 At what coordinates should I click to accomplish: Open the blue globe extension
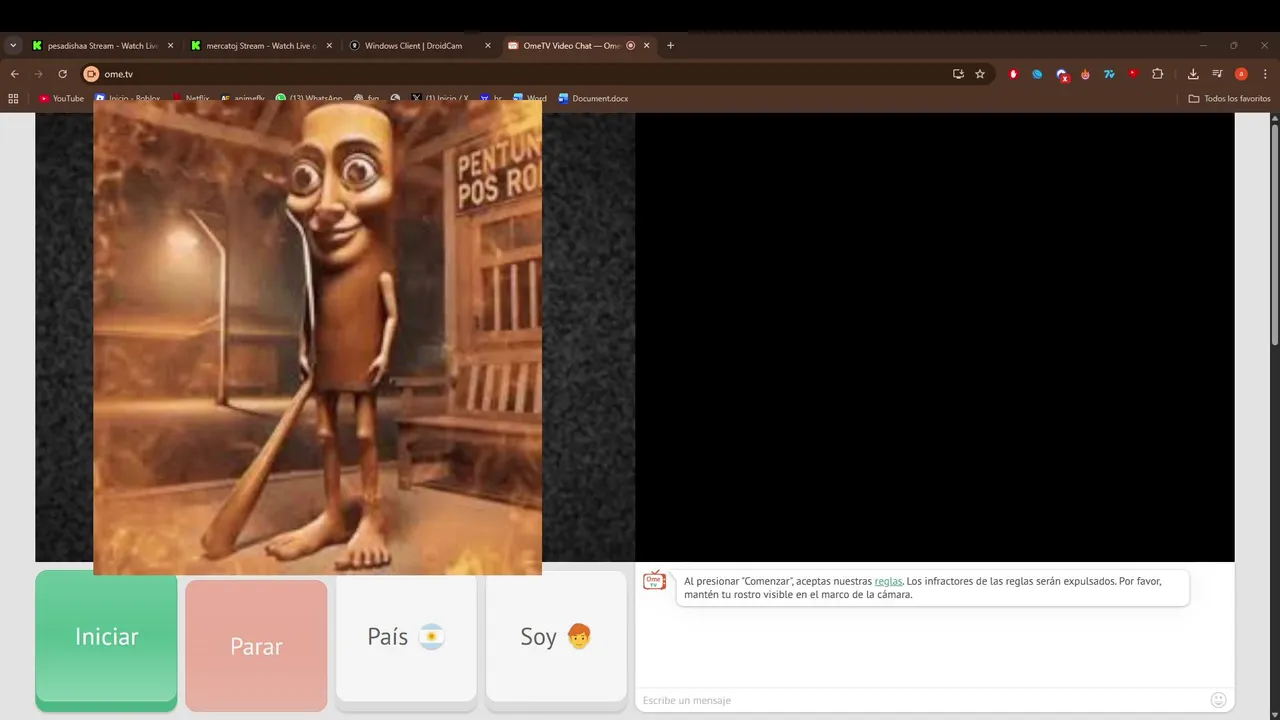coord(1037,74)
